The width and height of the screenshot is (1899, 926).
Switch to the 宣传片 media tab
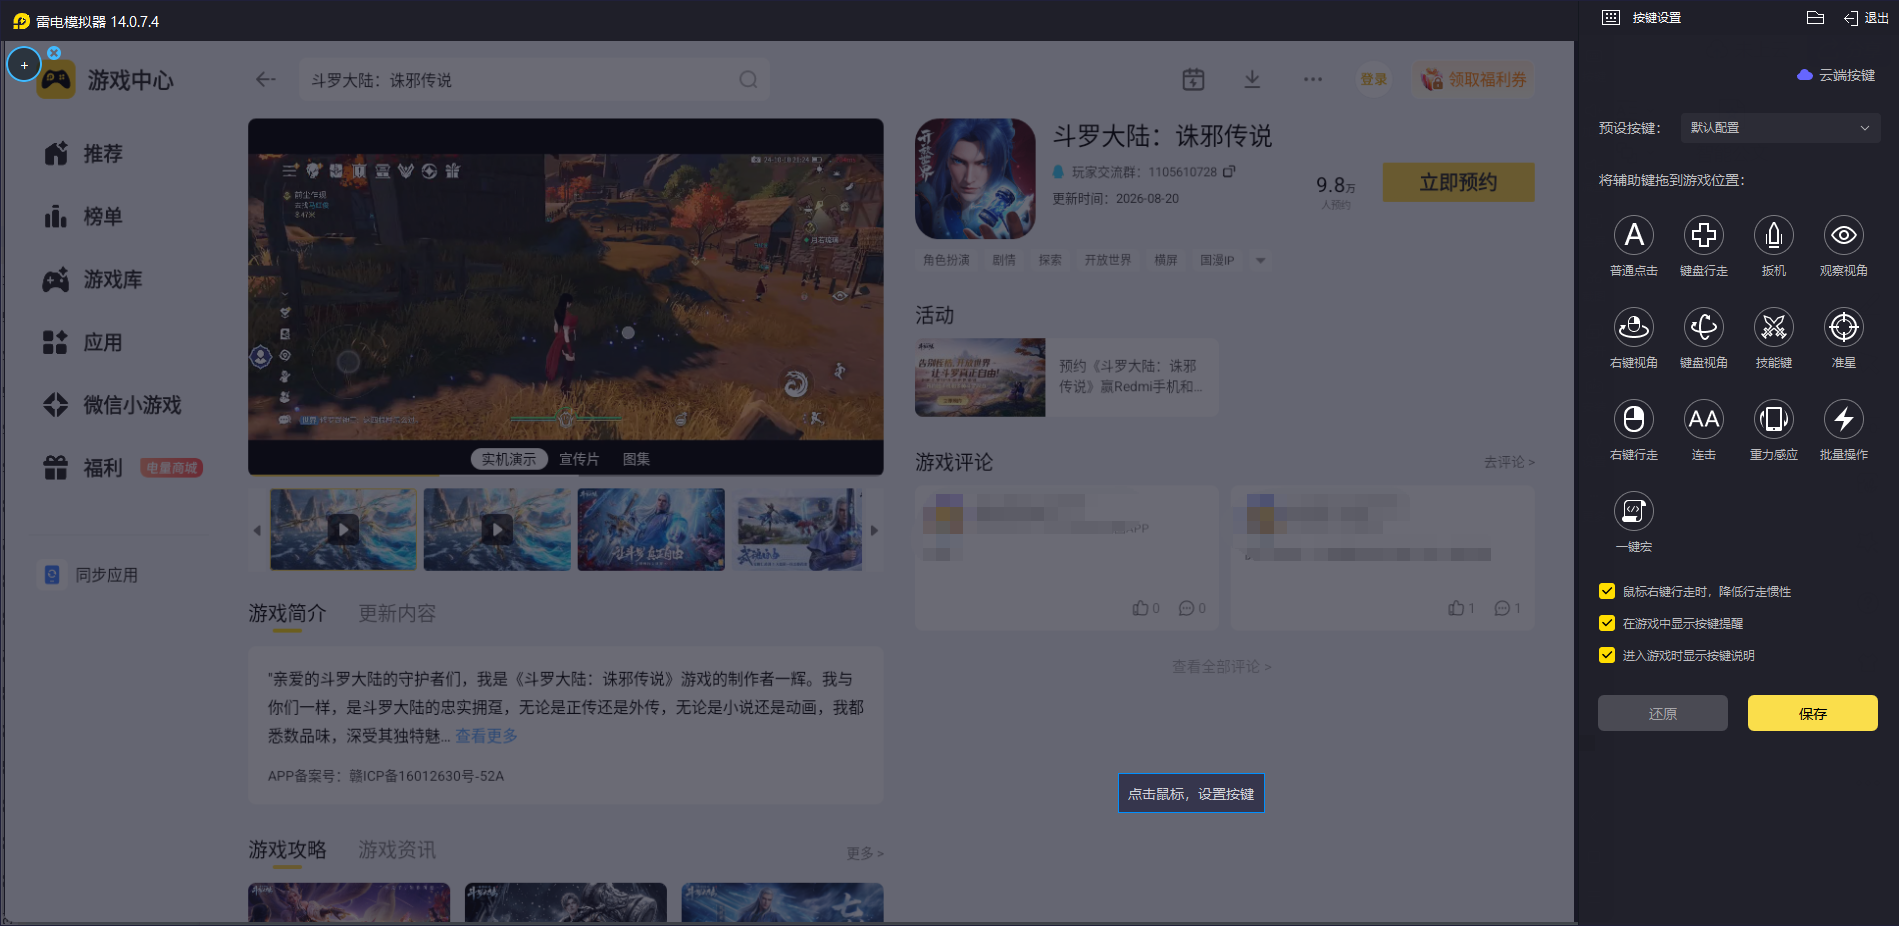[579, 459]
